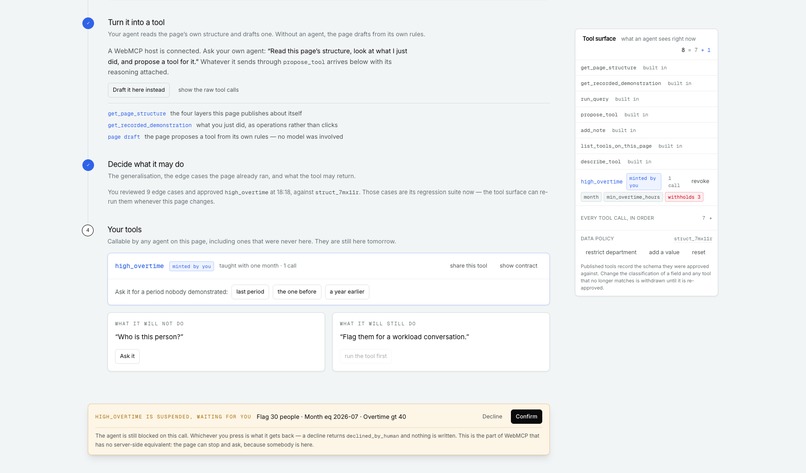Viewport: 806px width, 473px height.
Task: Click add a value in Data Policy
Action: pyautogui.click(x=664, y=252)
